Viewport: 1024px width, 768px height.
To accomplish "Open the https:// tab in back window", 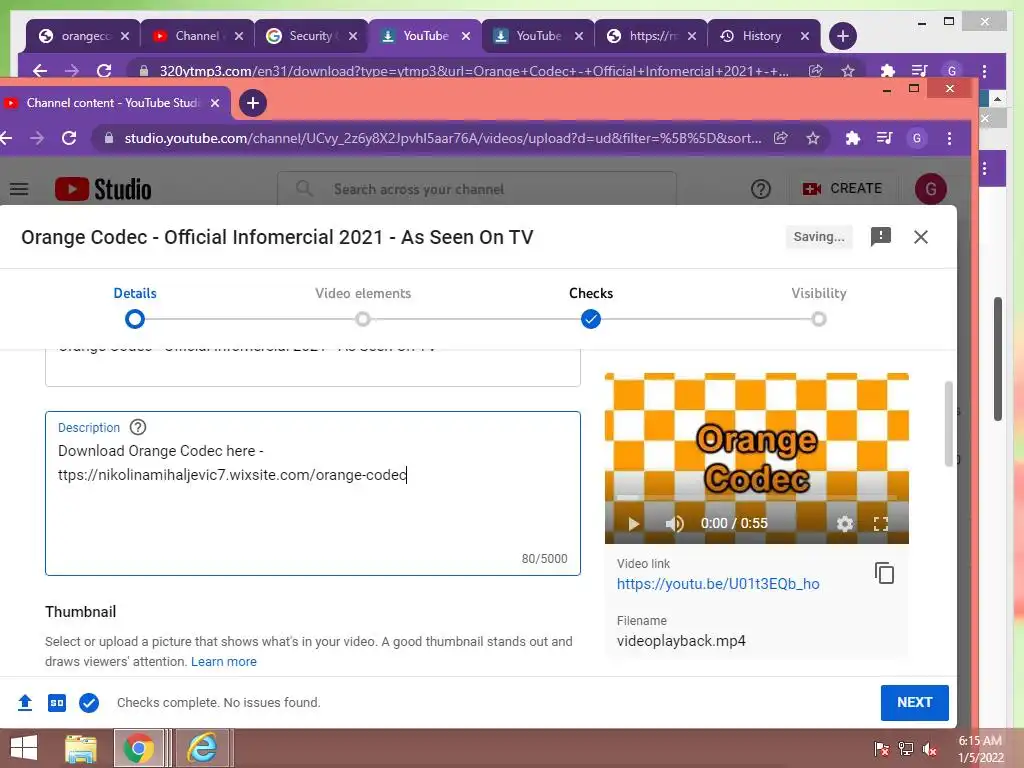I will tap(651, 36).
